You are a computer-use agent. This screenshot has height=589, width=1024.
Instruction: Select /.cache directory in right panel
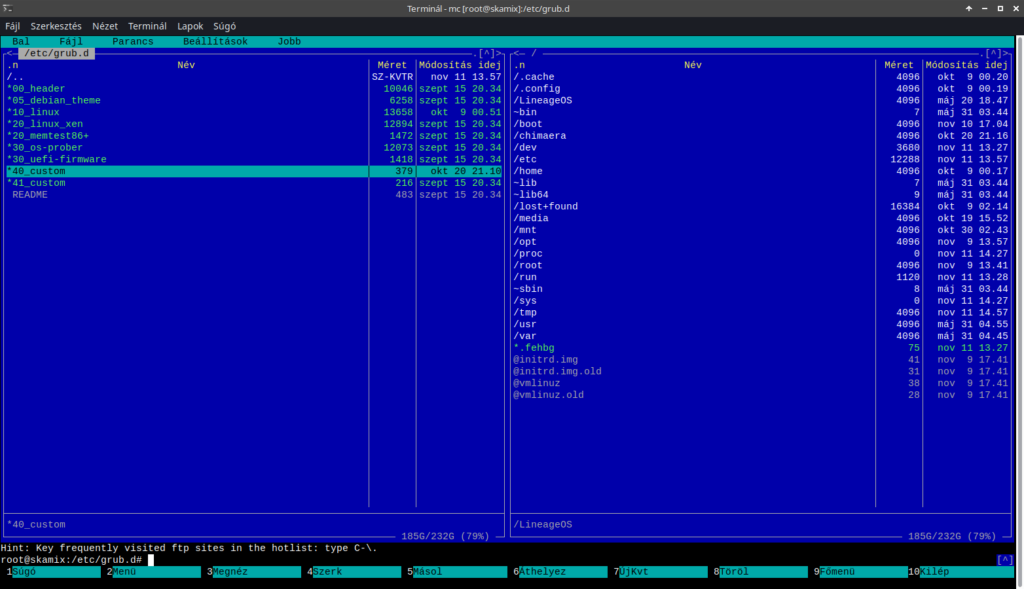pyautogui.click(x=760, y=77)
